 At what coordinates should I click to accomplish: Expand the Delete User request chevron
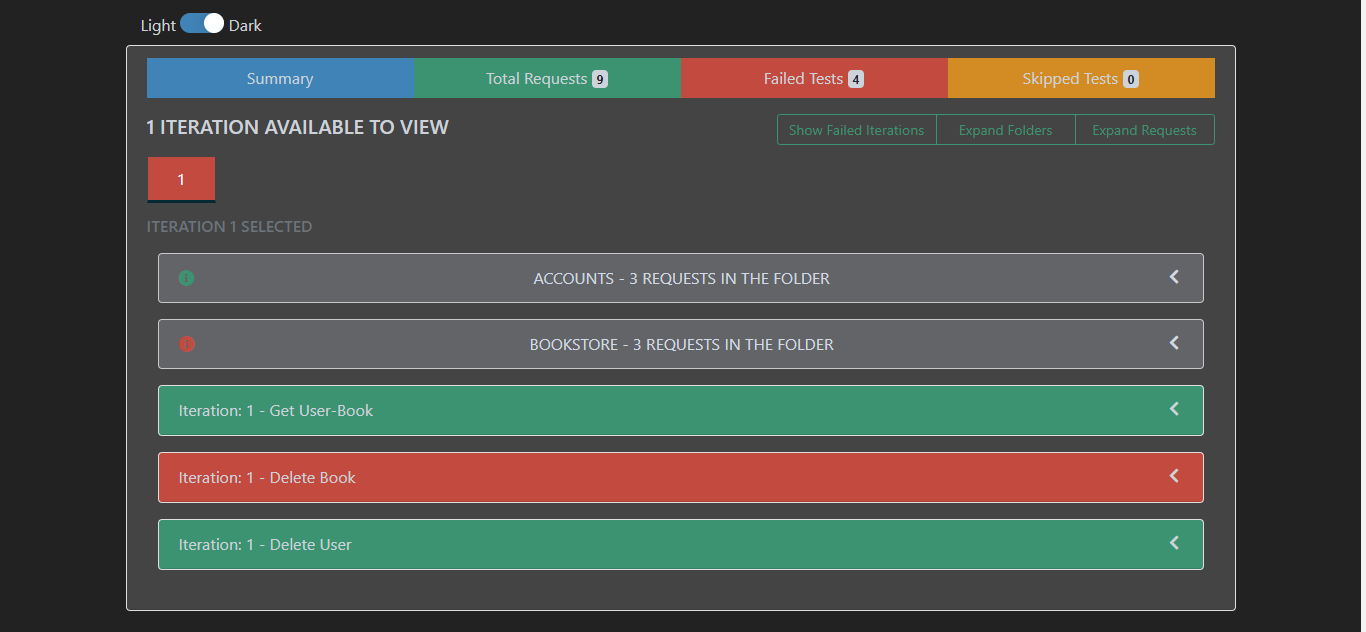pos(1174,543)
